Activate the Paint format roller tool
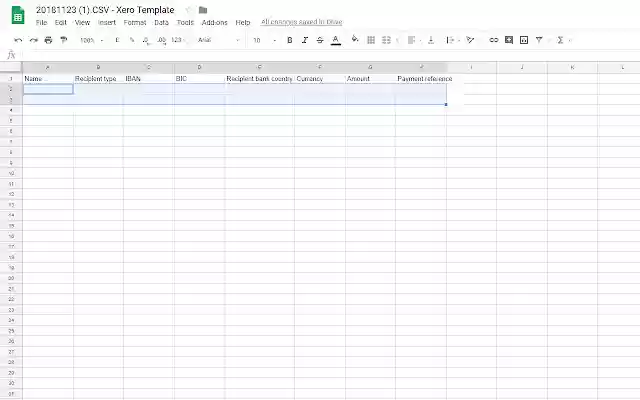This screenshot has width=640, height=400. [x=64, y=40]
